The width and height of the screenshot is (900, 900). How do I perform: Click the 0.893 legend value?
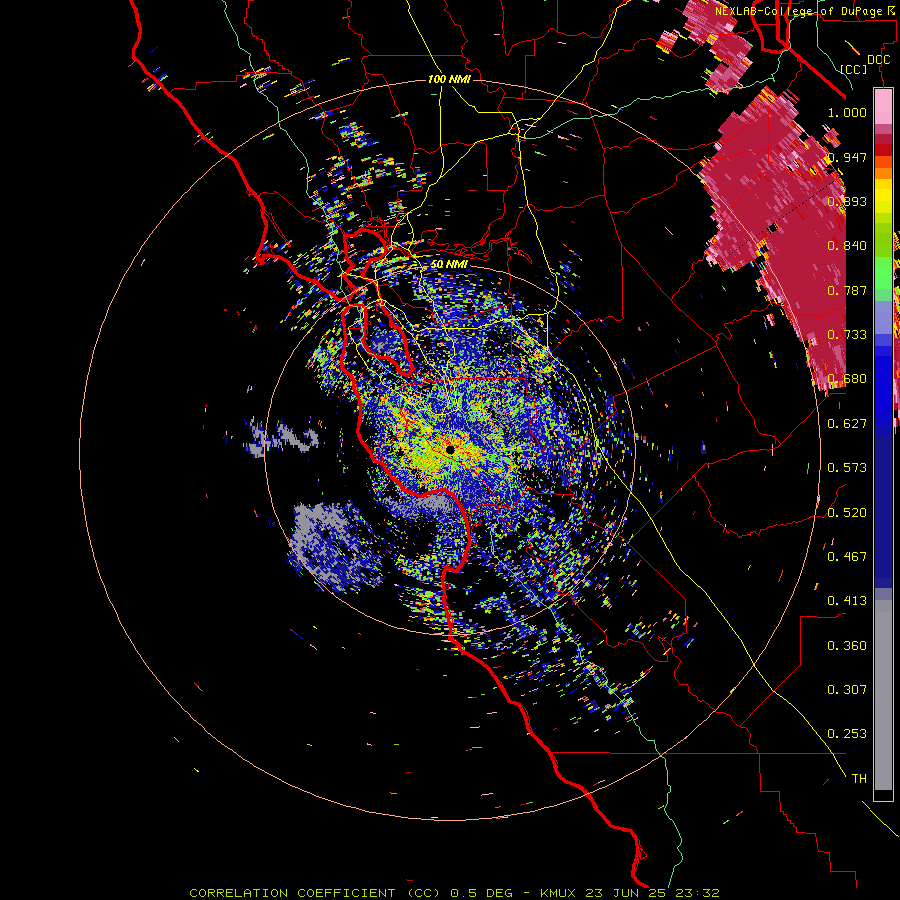pos(847,201)
